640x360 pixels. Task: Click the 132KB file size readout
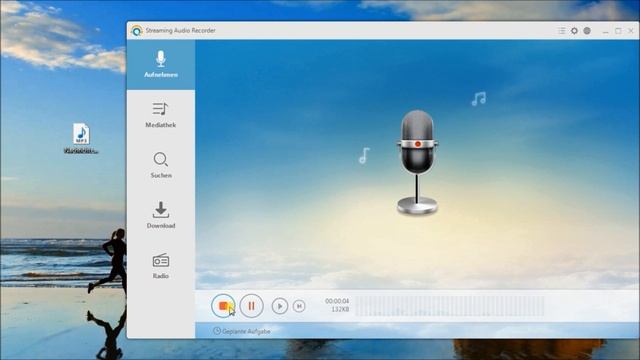(x=340, y=310)
